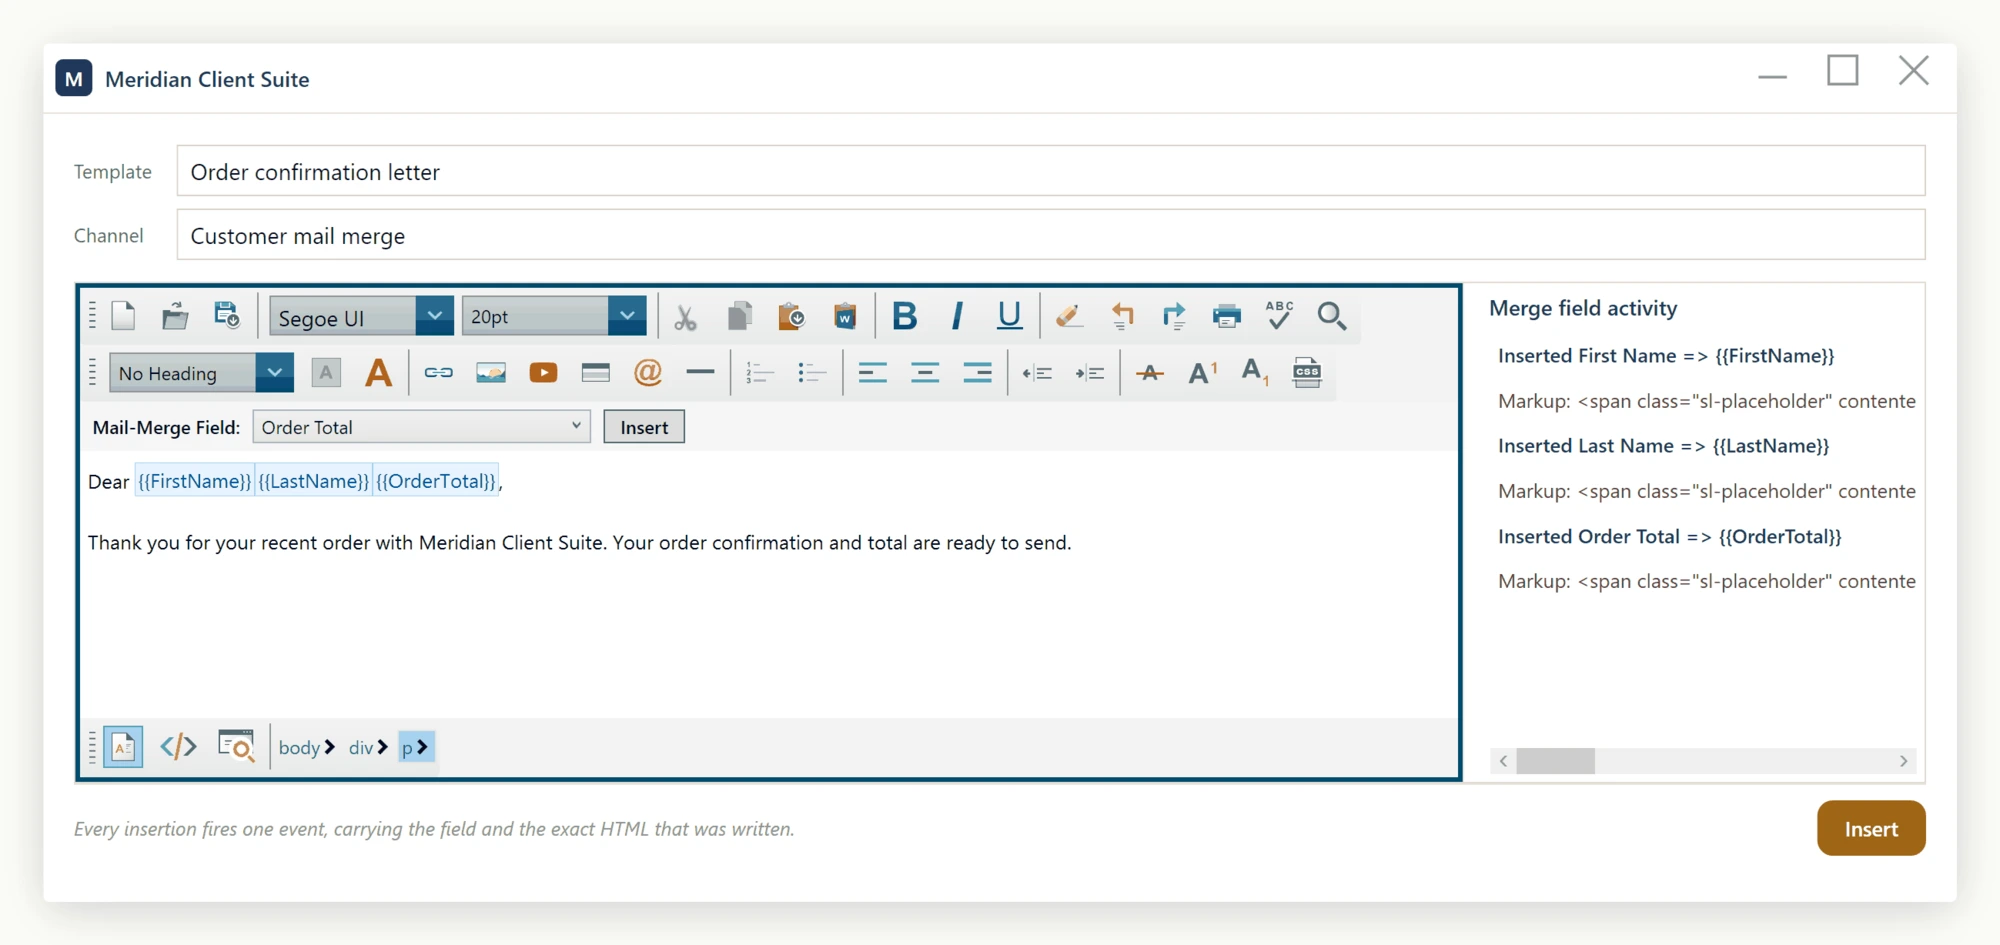Click the small Insert button beside Mail-Merge Field
Viewport: 2000px width, 945px height.
(644, 427)
